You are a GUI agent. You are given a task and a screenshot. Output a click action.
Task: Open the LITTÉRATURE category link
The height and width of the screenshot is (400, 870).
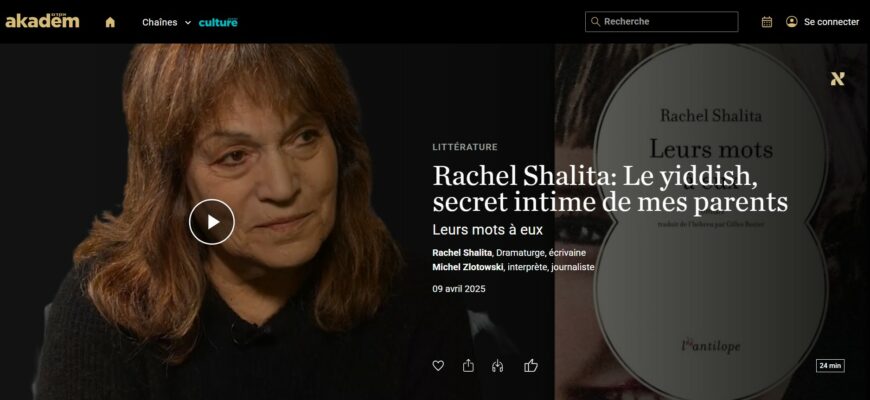[465, 147]
